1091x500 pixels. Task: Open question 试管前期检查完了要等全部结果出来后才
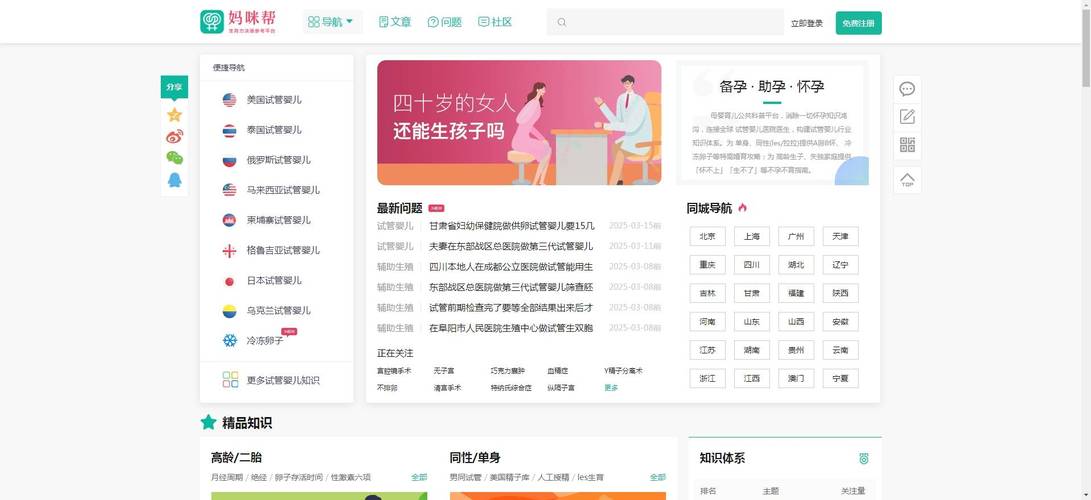(x=511, y=307)
